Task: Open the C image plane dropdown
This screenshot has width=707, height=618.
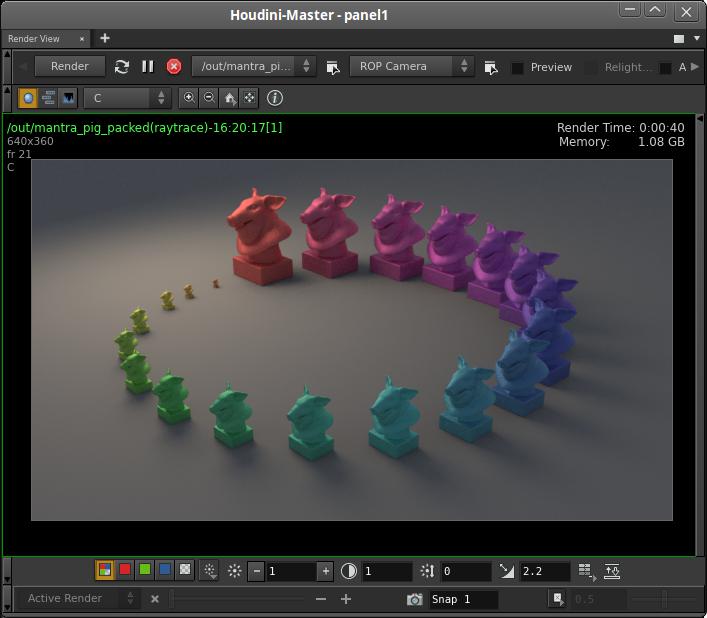Action: [128, 98]
